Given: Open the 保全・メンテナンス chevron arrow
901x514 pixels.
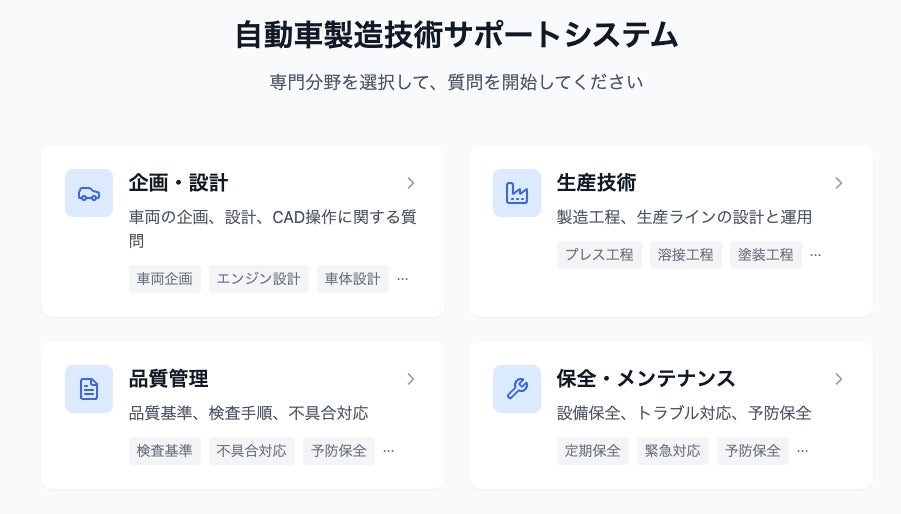Looking at the screenshot, I should (x=839, y=379).
